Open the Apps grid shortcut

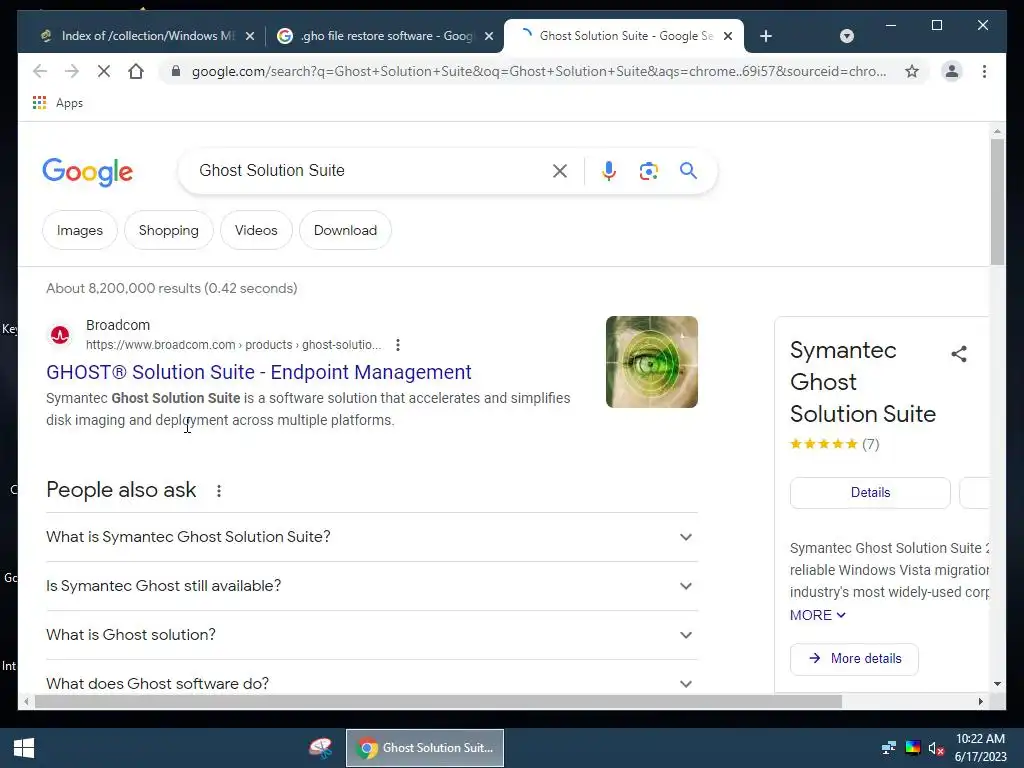pyautogui.click(x=58, y=103)
